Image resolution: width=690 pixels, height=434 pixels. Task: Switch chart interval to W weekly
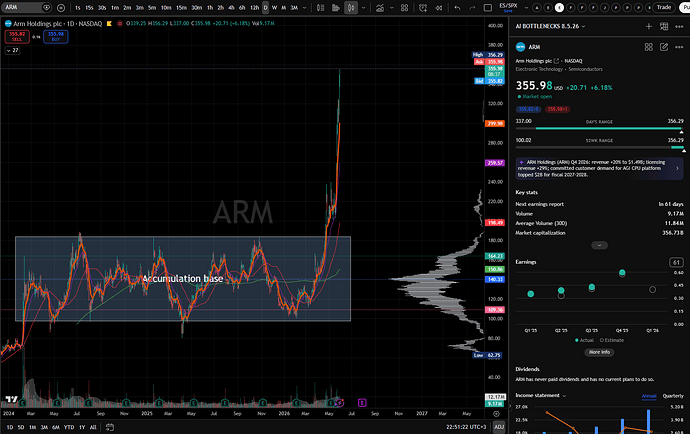(275, 7)
